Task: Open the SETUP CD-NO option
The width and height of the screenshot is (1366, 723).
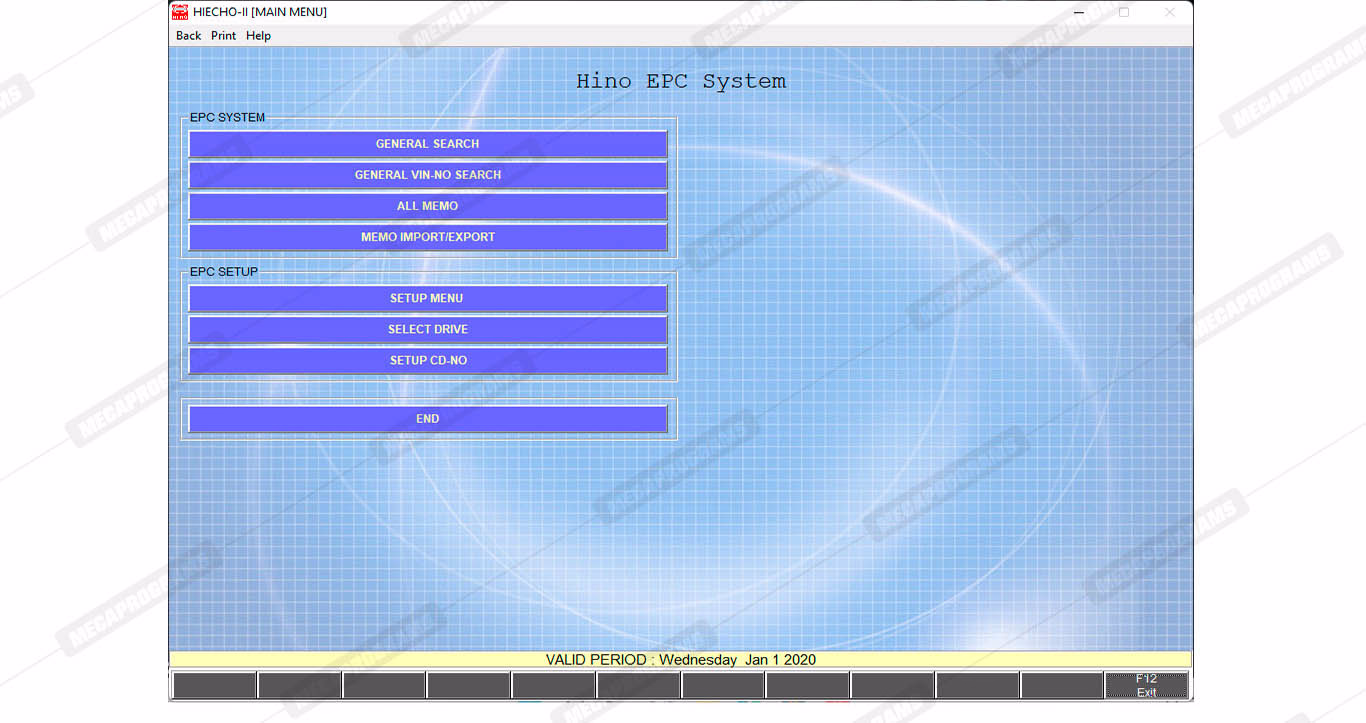Action: pyautogui.click(x=427, y=360)
